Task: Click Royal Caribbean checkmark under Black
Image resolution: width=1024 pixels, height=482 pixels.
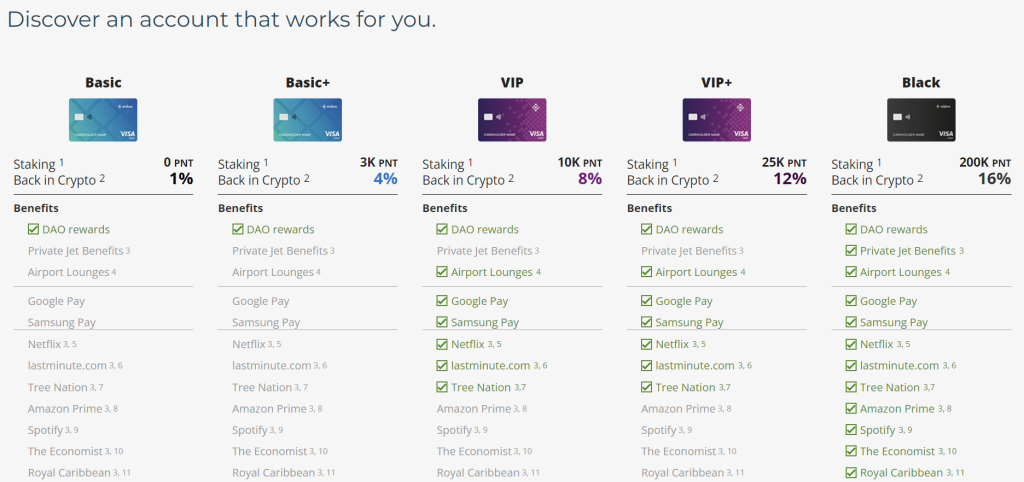Action: (852, 473)
